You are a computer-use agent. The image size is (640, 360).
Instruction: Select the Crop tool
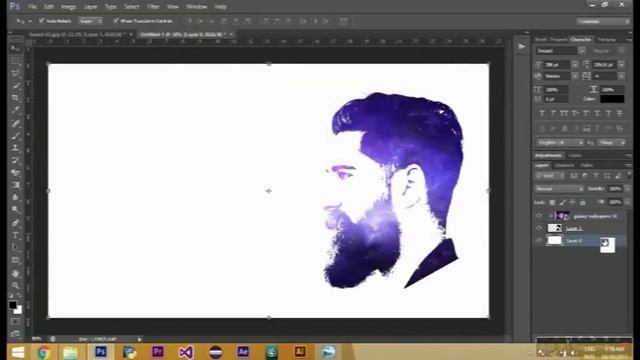16,98
